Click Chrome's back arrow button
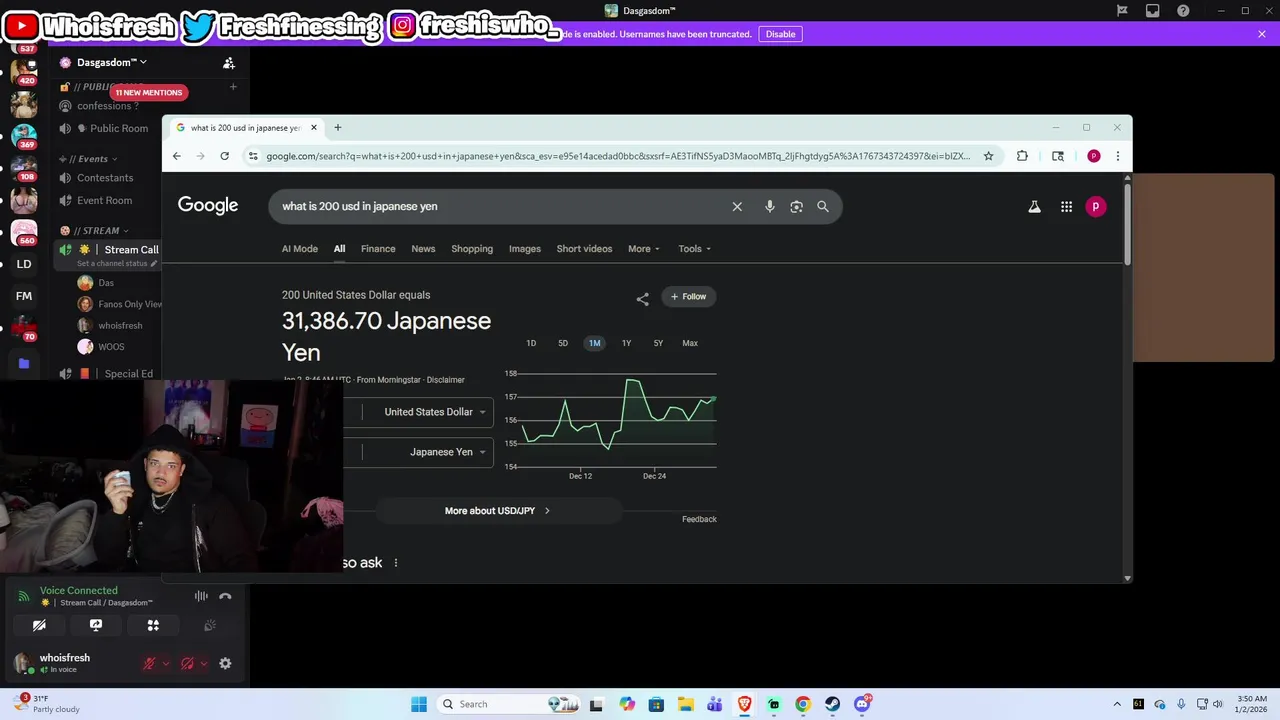 (177, 156)
